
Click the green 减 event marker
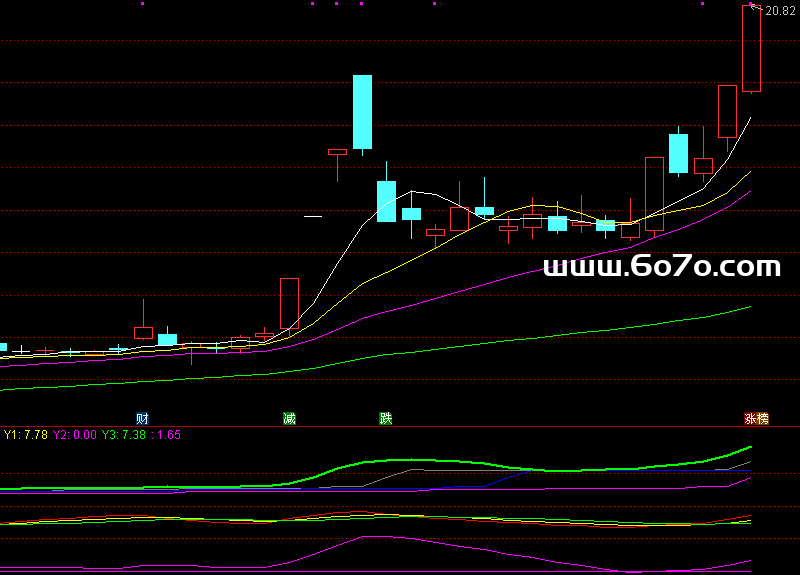pyautogui.click(x=290, y=418)
